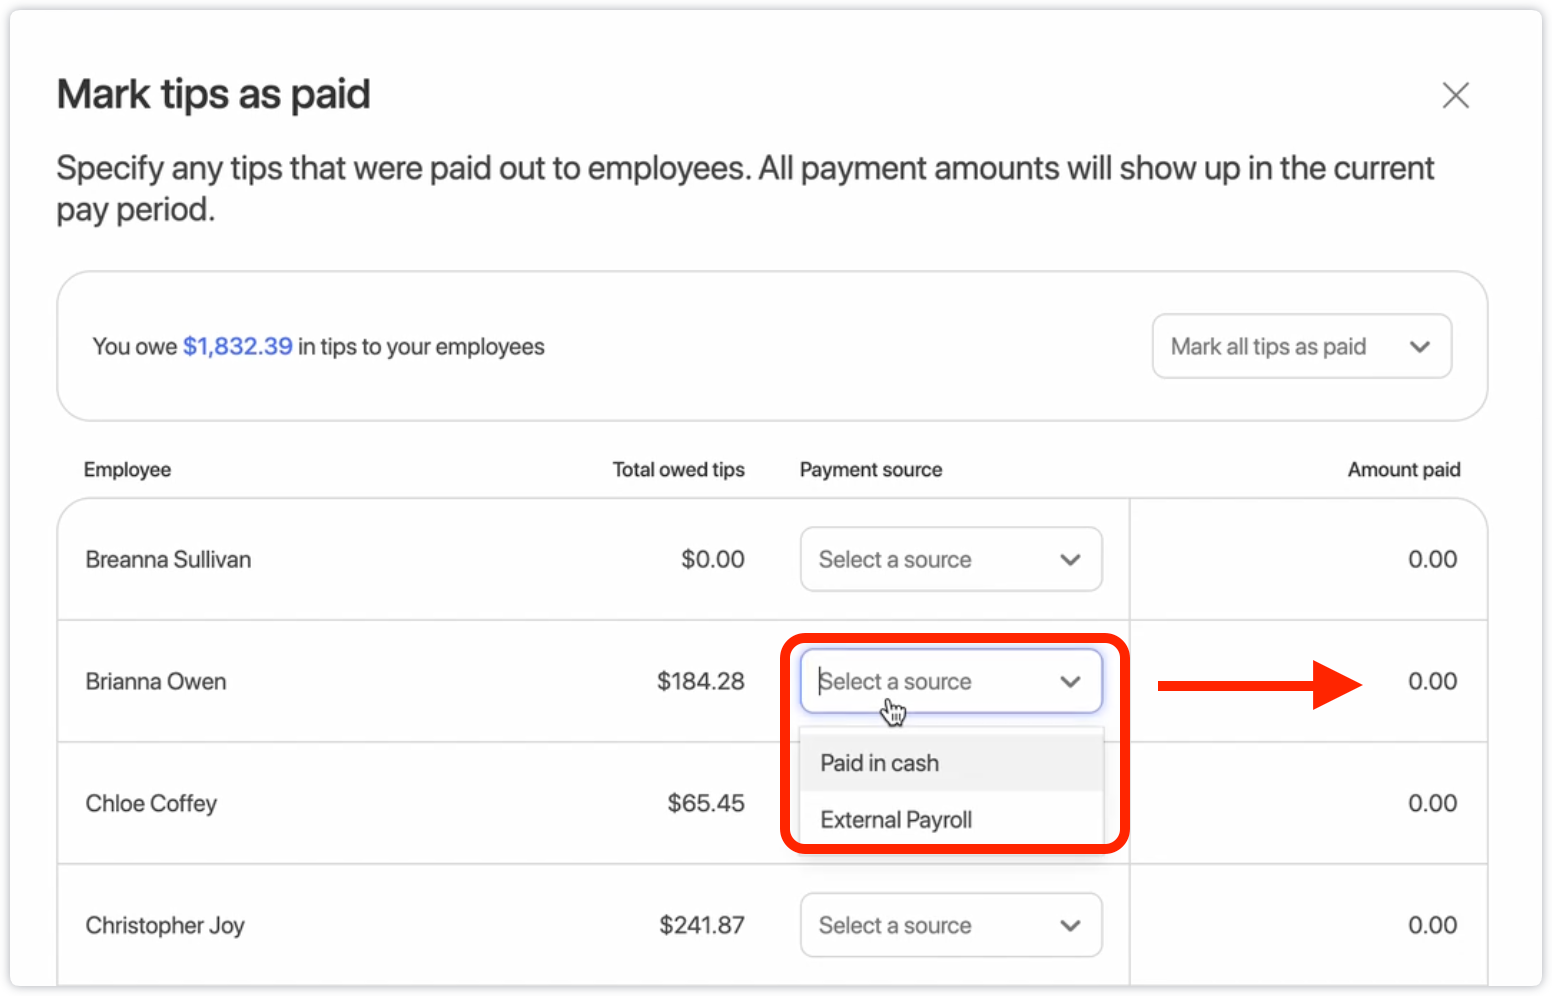Click the Total owed tips column header

[x=678, y=470]
